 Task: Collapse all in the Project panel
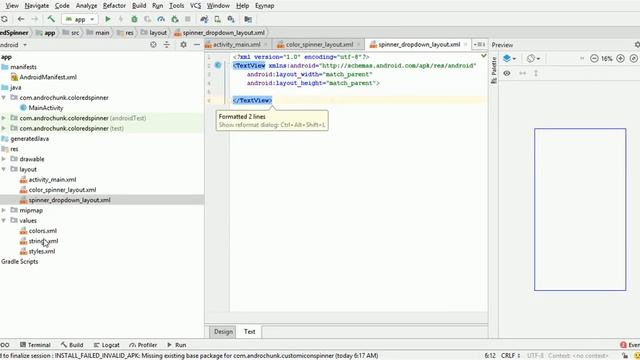[167, 44]
